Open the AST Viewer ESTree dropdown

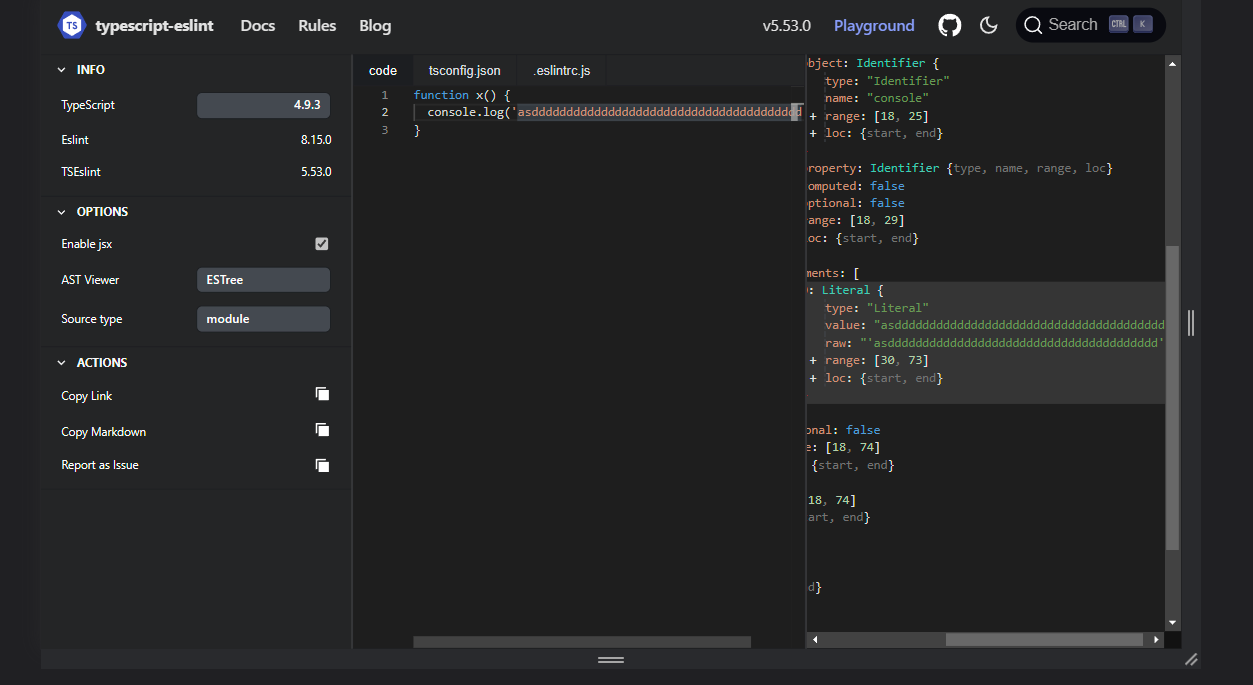coord(263,280)
